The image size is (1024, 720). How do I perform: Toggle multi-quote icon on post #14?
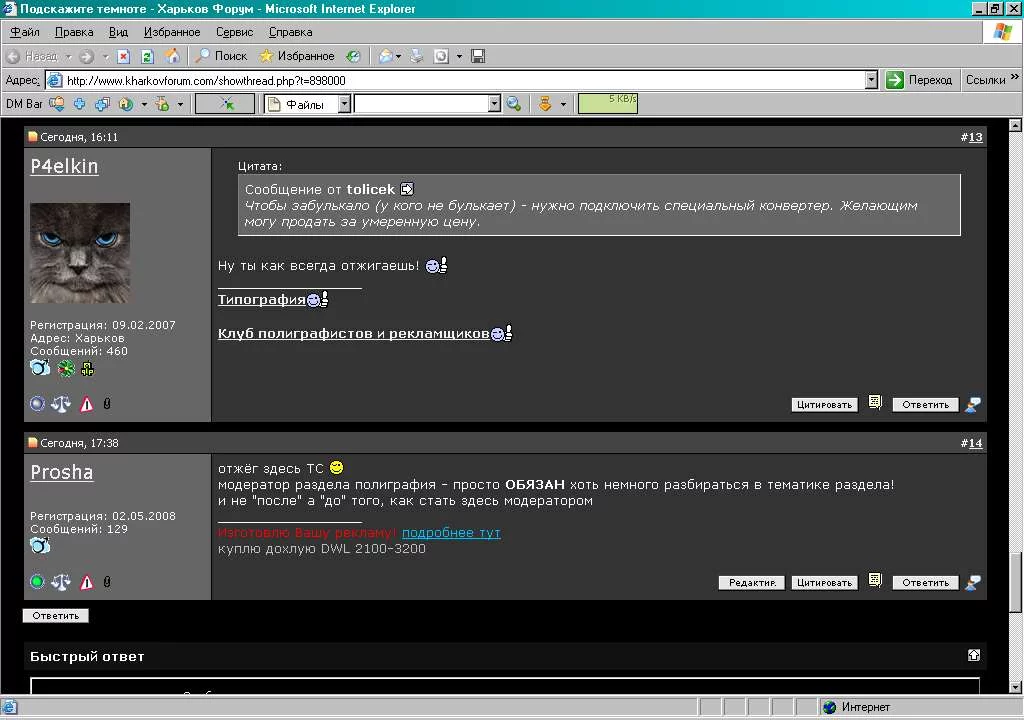(875, 580)
